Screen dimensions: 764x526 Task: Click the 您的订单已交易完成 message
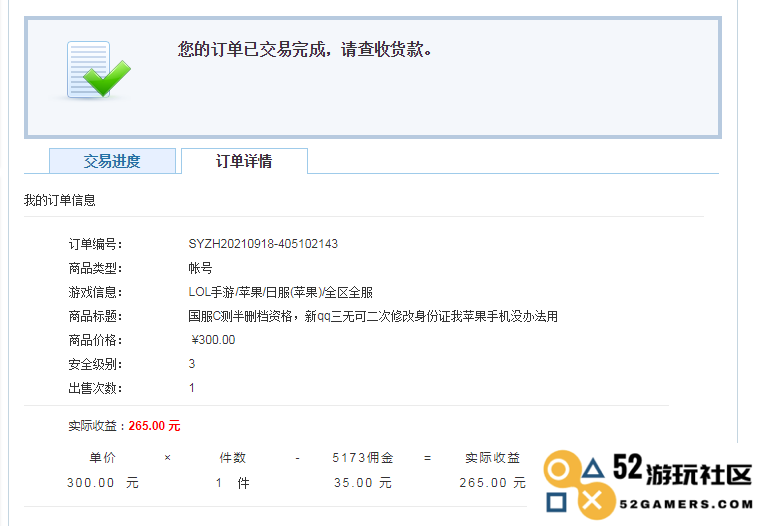click(x=305, y=49)
